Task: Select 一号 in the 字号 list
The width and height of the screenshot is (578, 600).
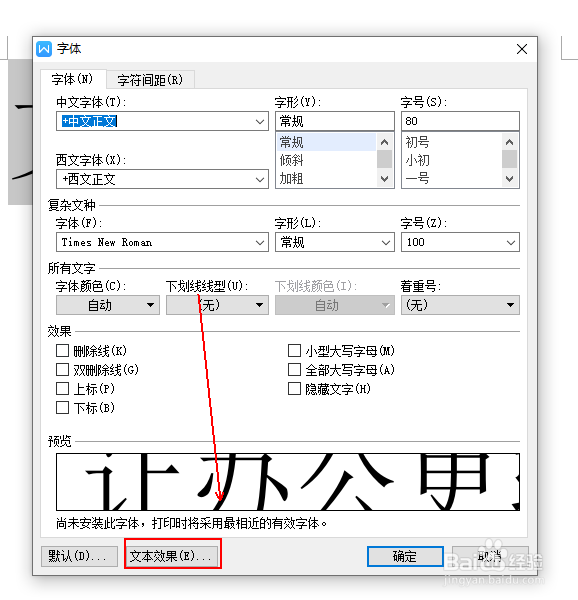Action: 452,178
